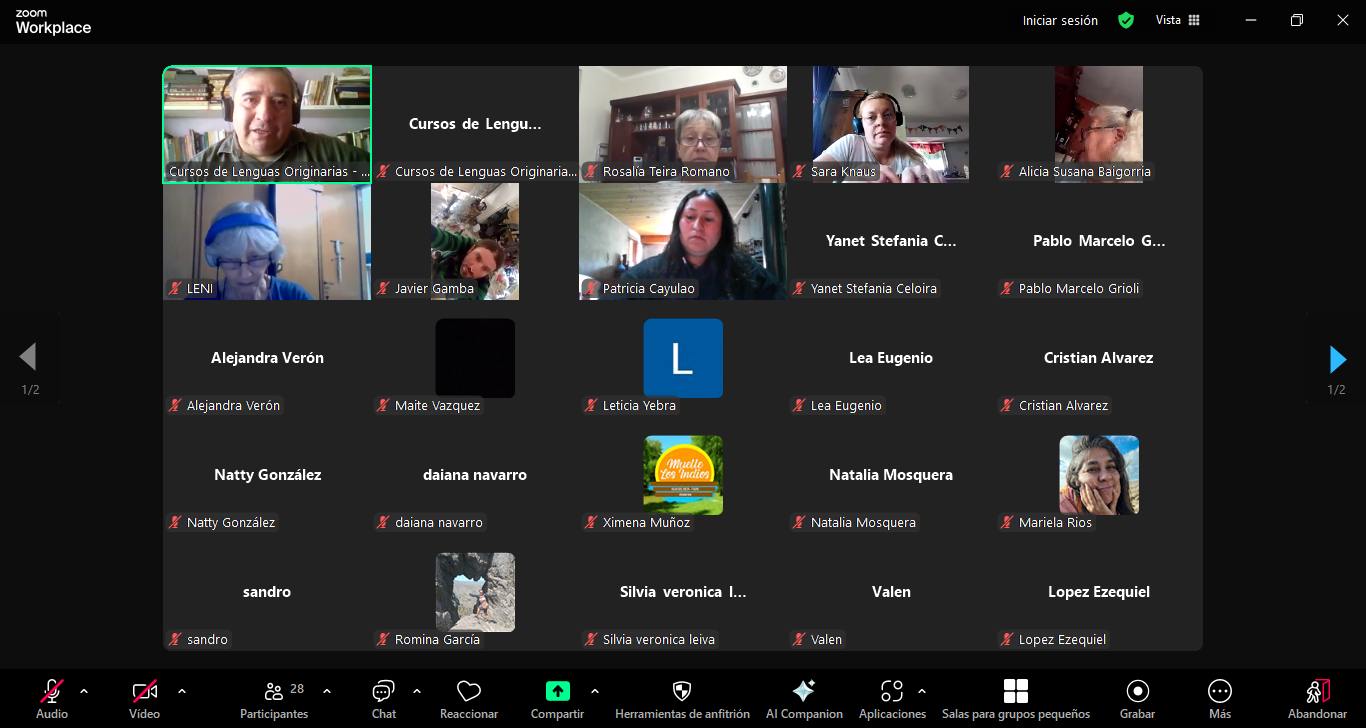Image resolution: width=1366 pixels, height=728 pixels.
Task: Open the Participantes panel
Action: pyautogui.click(x=274, y=699)
